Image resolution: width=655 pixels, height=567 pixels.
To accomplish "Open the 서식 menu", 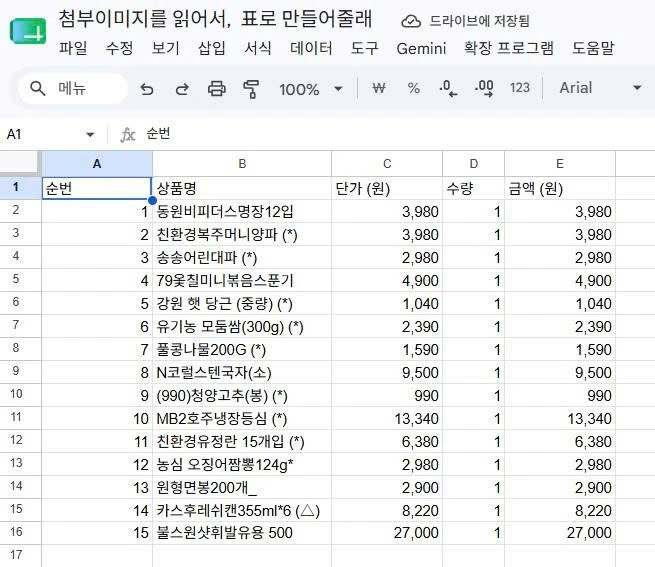I will point(257,48).
